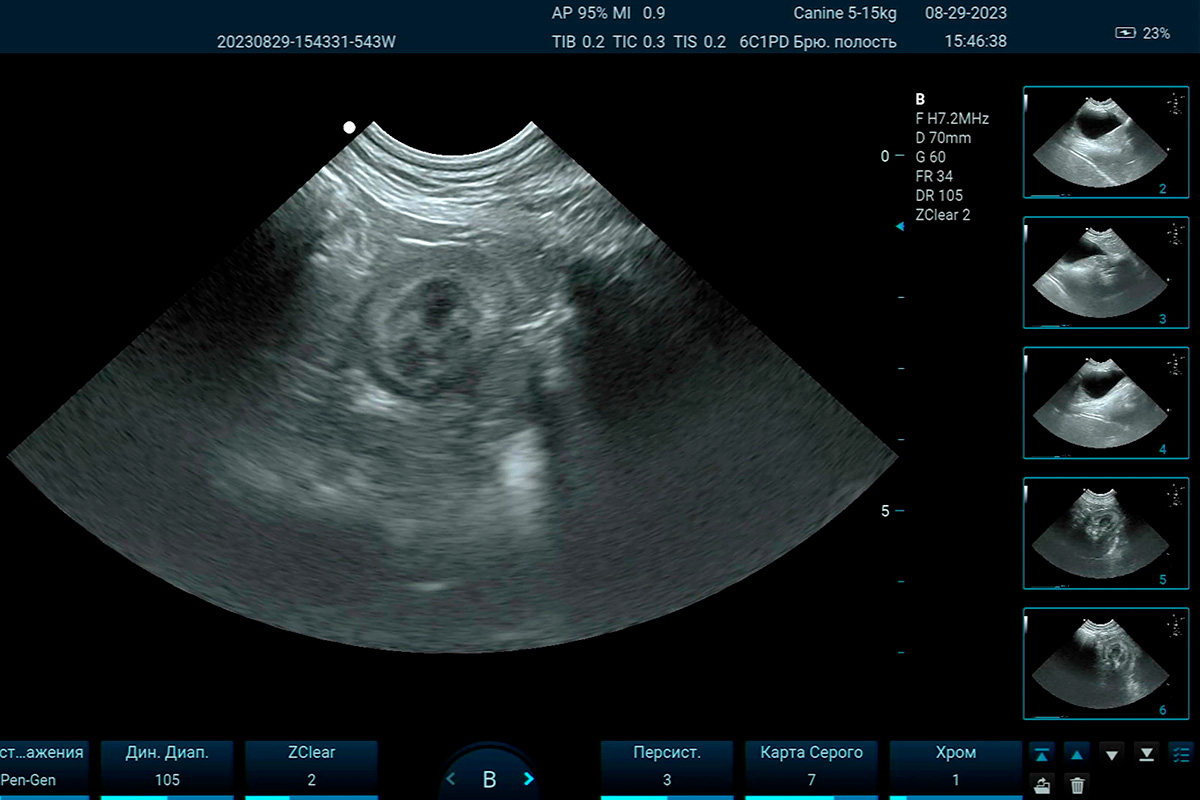The width and height of the screenshot is (1200, 800).
Task: Delete selected image with trash icon
Action: click(x=1077, y=785)
